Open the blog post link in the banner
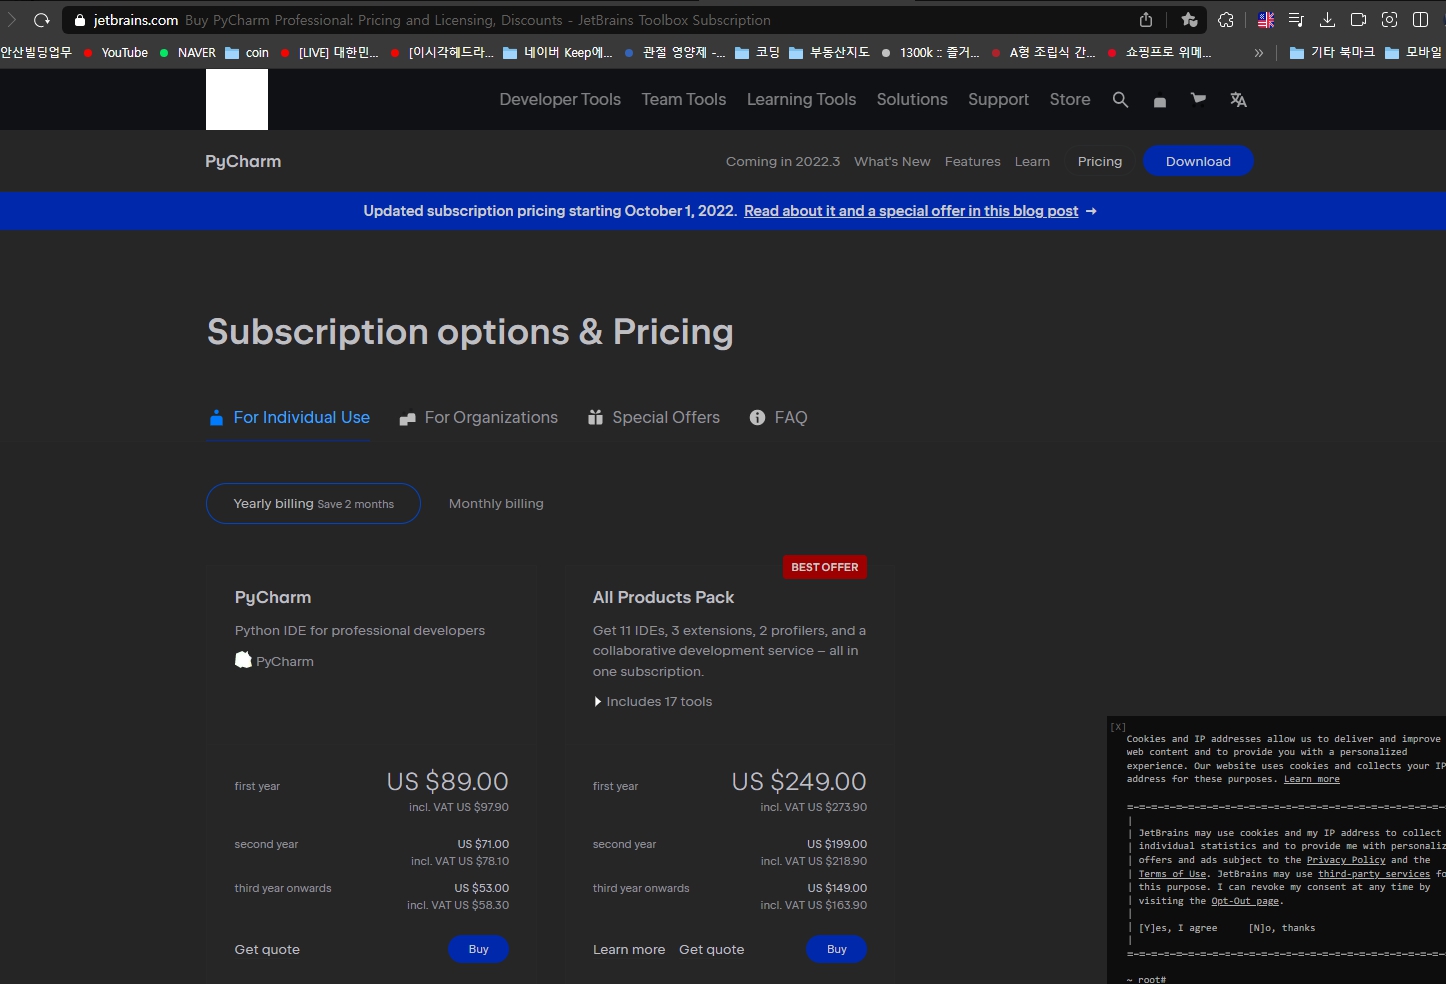The width and height of the screenshot is (1446, 984). tap(911, 211)
